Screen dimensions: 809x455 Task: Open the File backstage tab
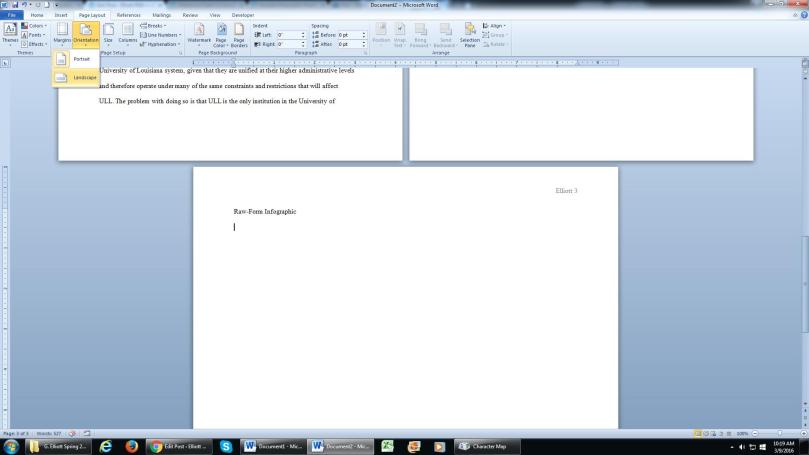[x=12, y=15]
